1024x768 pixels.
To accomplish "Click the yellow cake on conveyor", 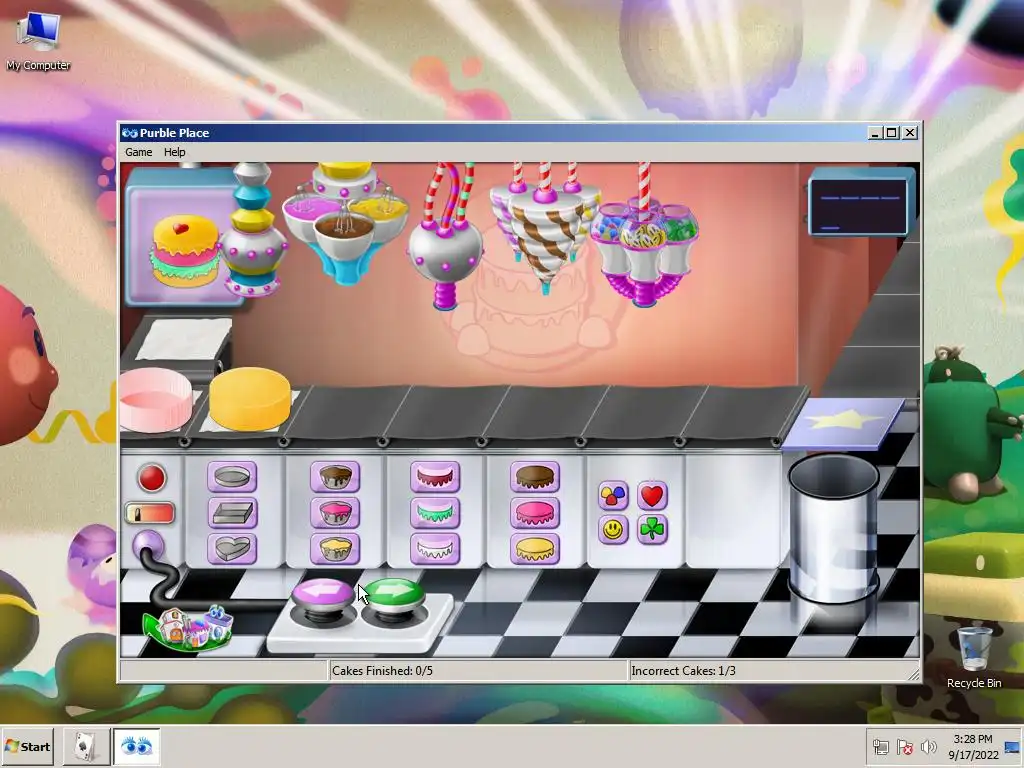I will pyautogui.click(x=250, y=398).
